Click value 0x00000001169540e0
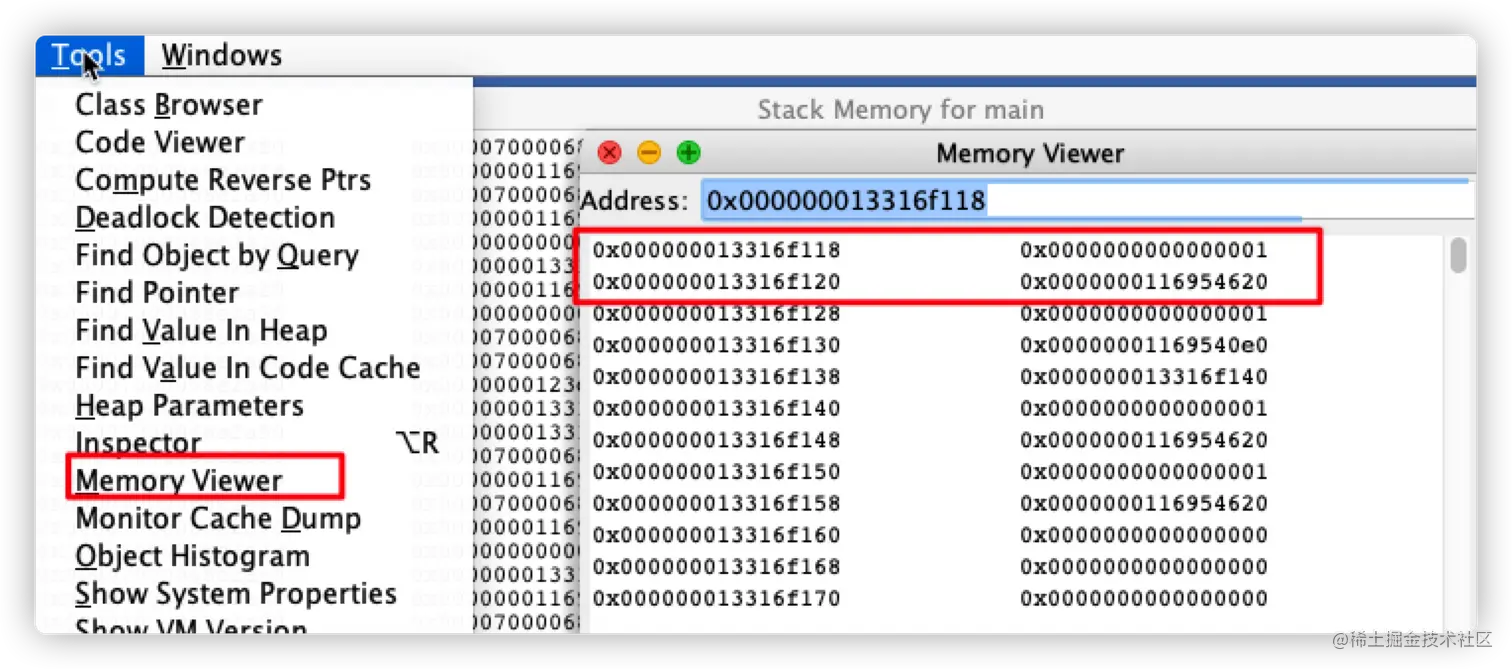The height and width of the screenshot is (669, 1512). [1144, 345]
